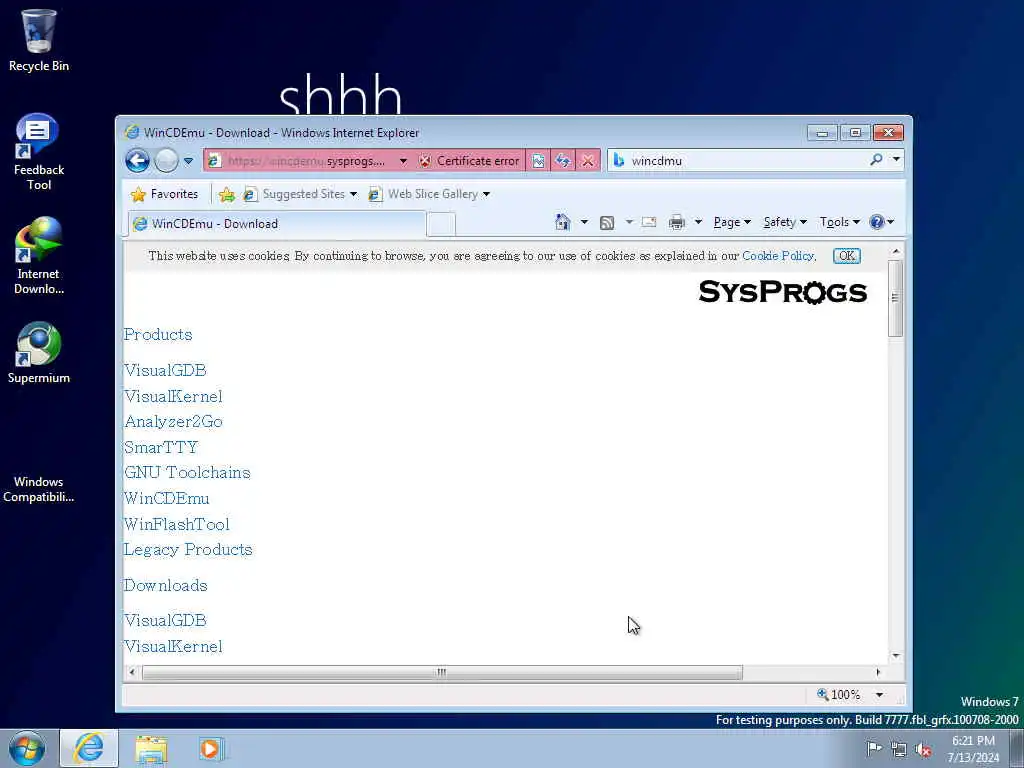Open Internet Download Manager desktop shortcut
The height and width of the screenshot is (768, 1024).
[x=39, y=255]
